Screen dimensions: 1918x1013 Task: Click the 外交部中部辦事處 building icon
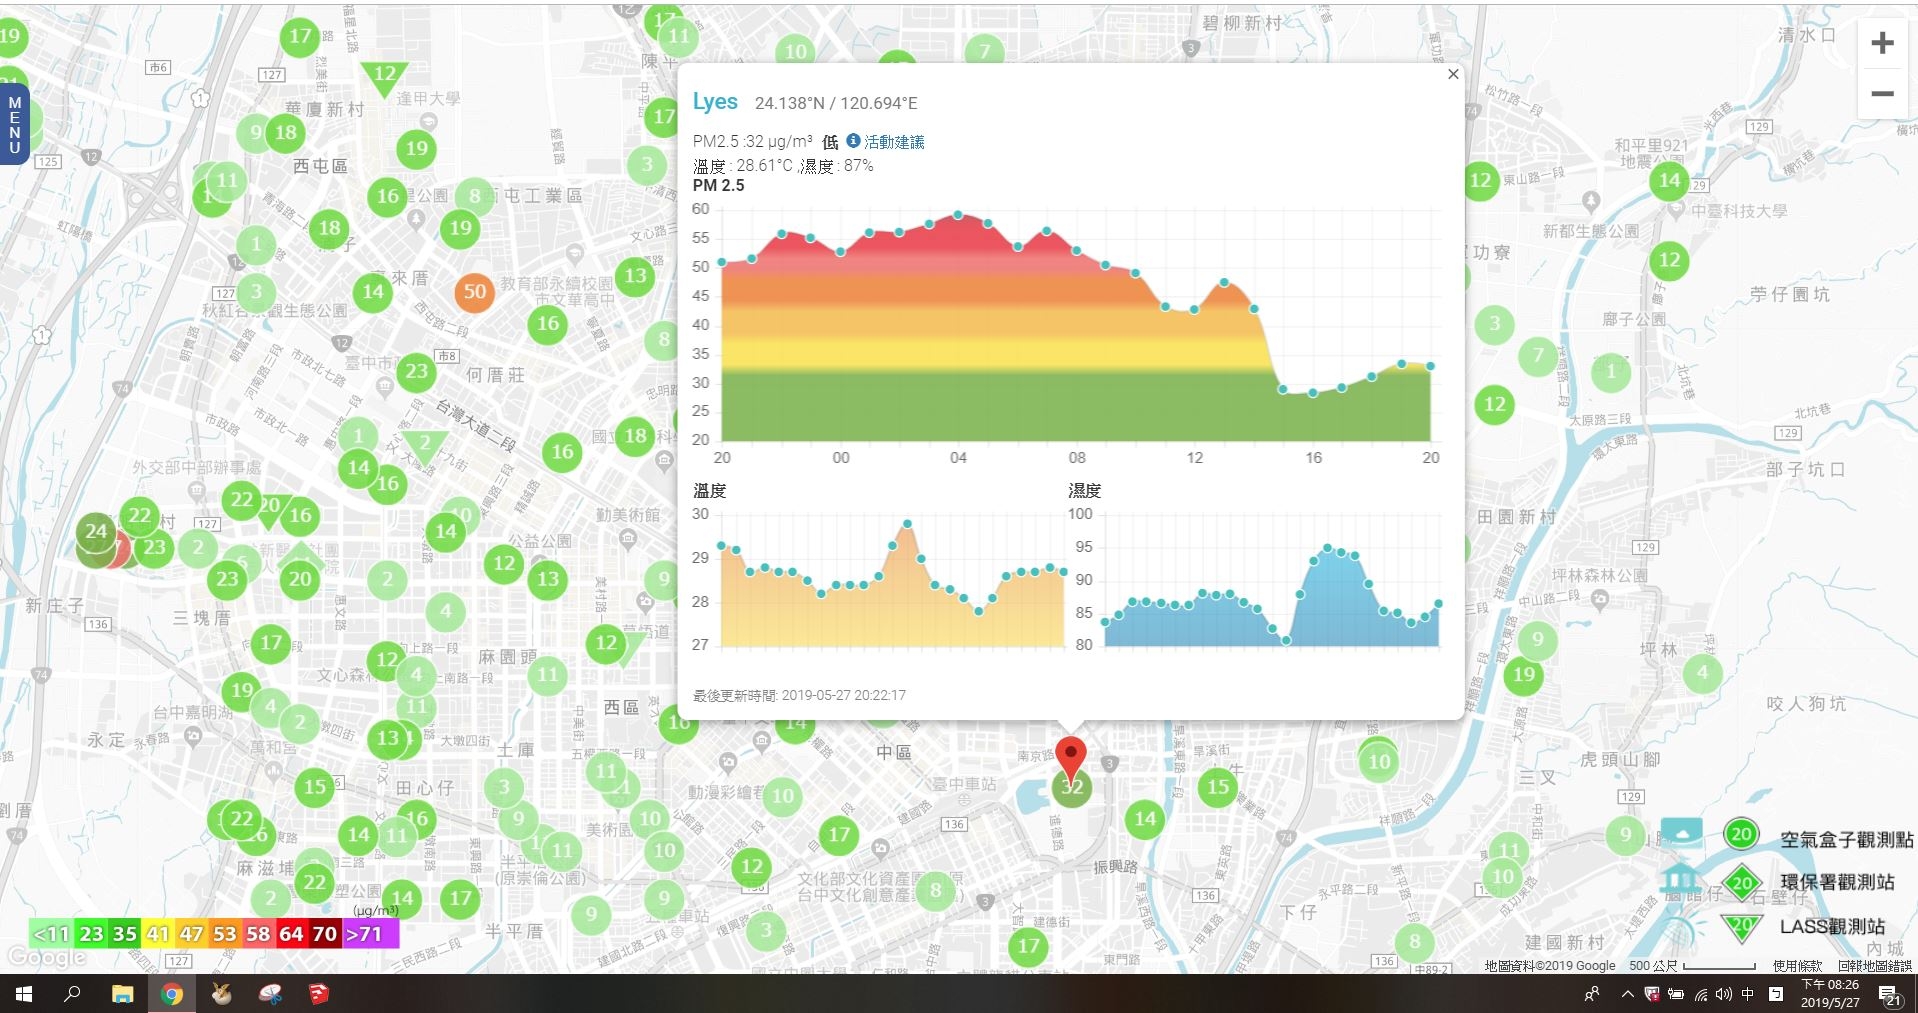195,492
